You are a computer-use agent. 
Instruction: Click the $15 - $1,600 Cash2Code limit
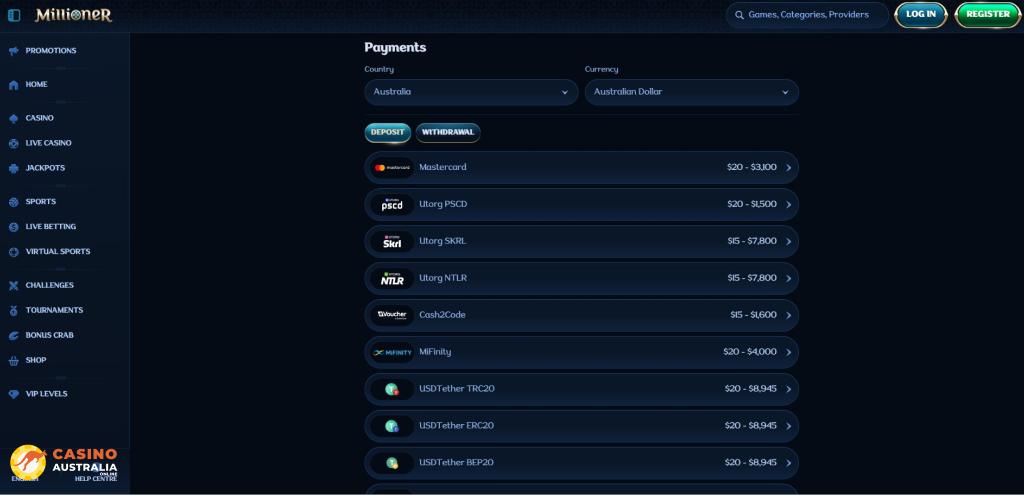coord(753,315)
